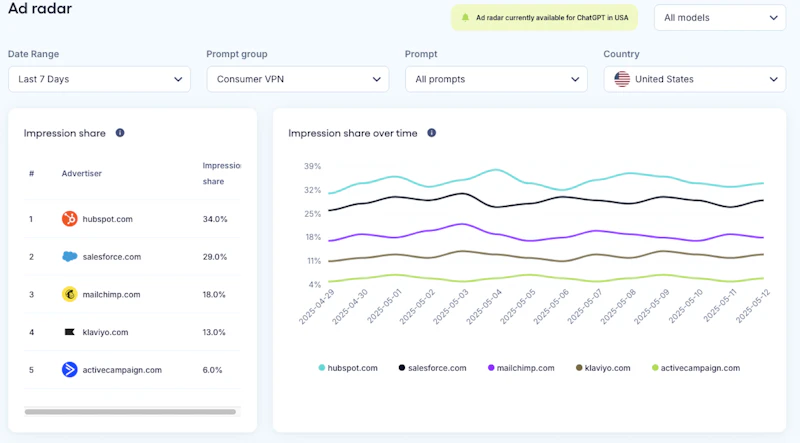Click the 4% y-axis label
This screenshot has width=800, height=443.
[x=314, y=284]
